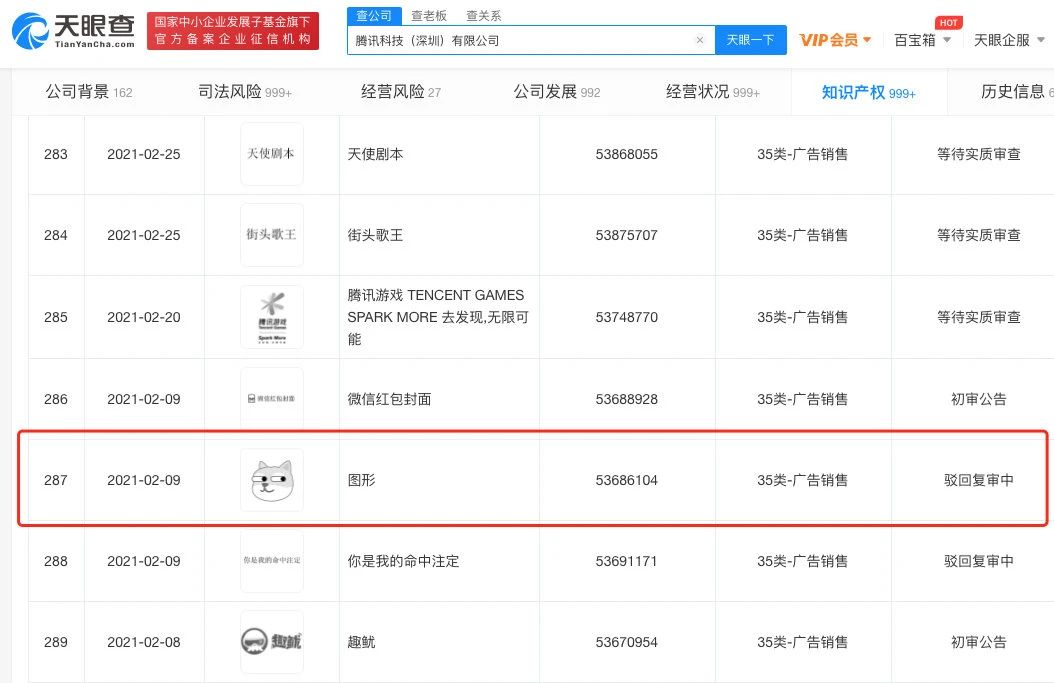The height and width of the screenshot is (683, 1054).
Task: Click trademark name 趣鱿
Action: point(361,642)
